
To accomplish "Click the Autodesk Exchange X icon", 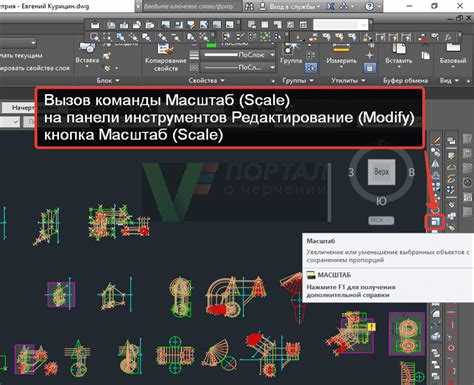I will point(331,6).
